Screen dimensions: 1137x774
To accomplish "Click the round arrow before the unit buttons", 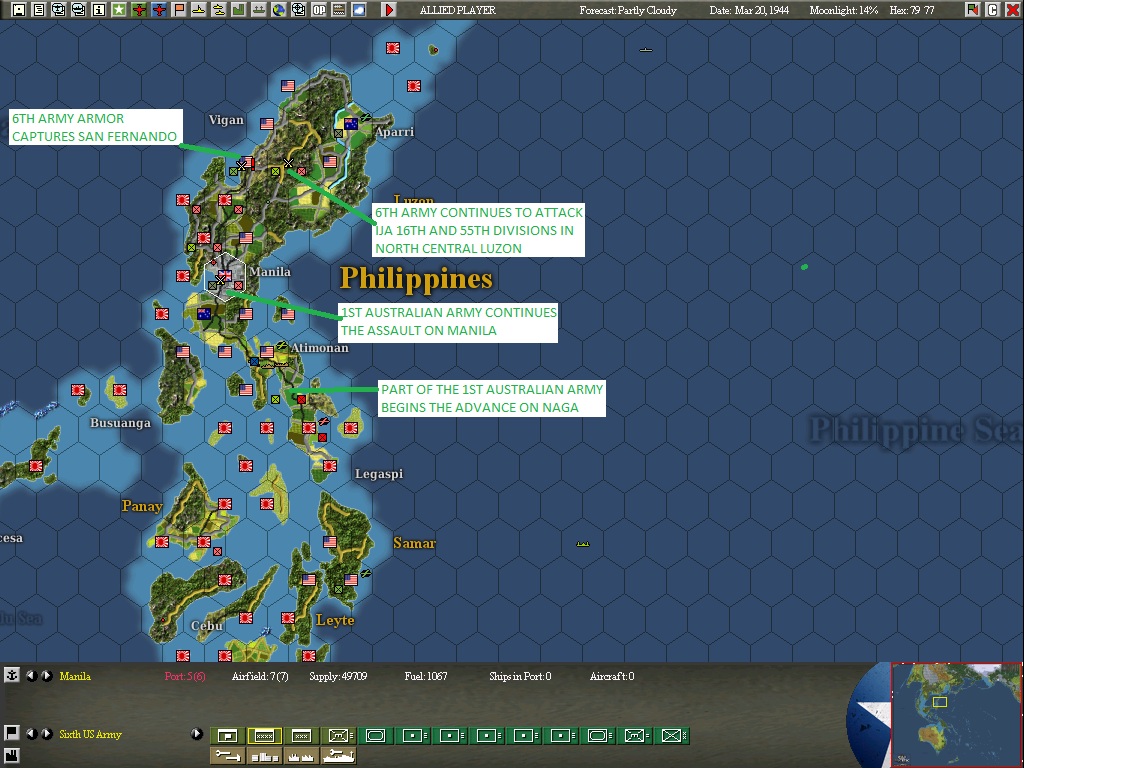I will click(197, 734).
